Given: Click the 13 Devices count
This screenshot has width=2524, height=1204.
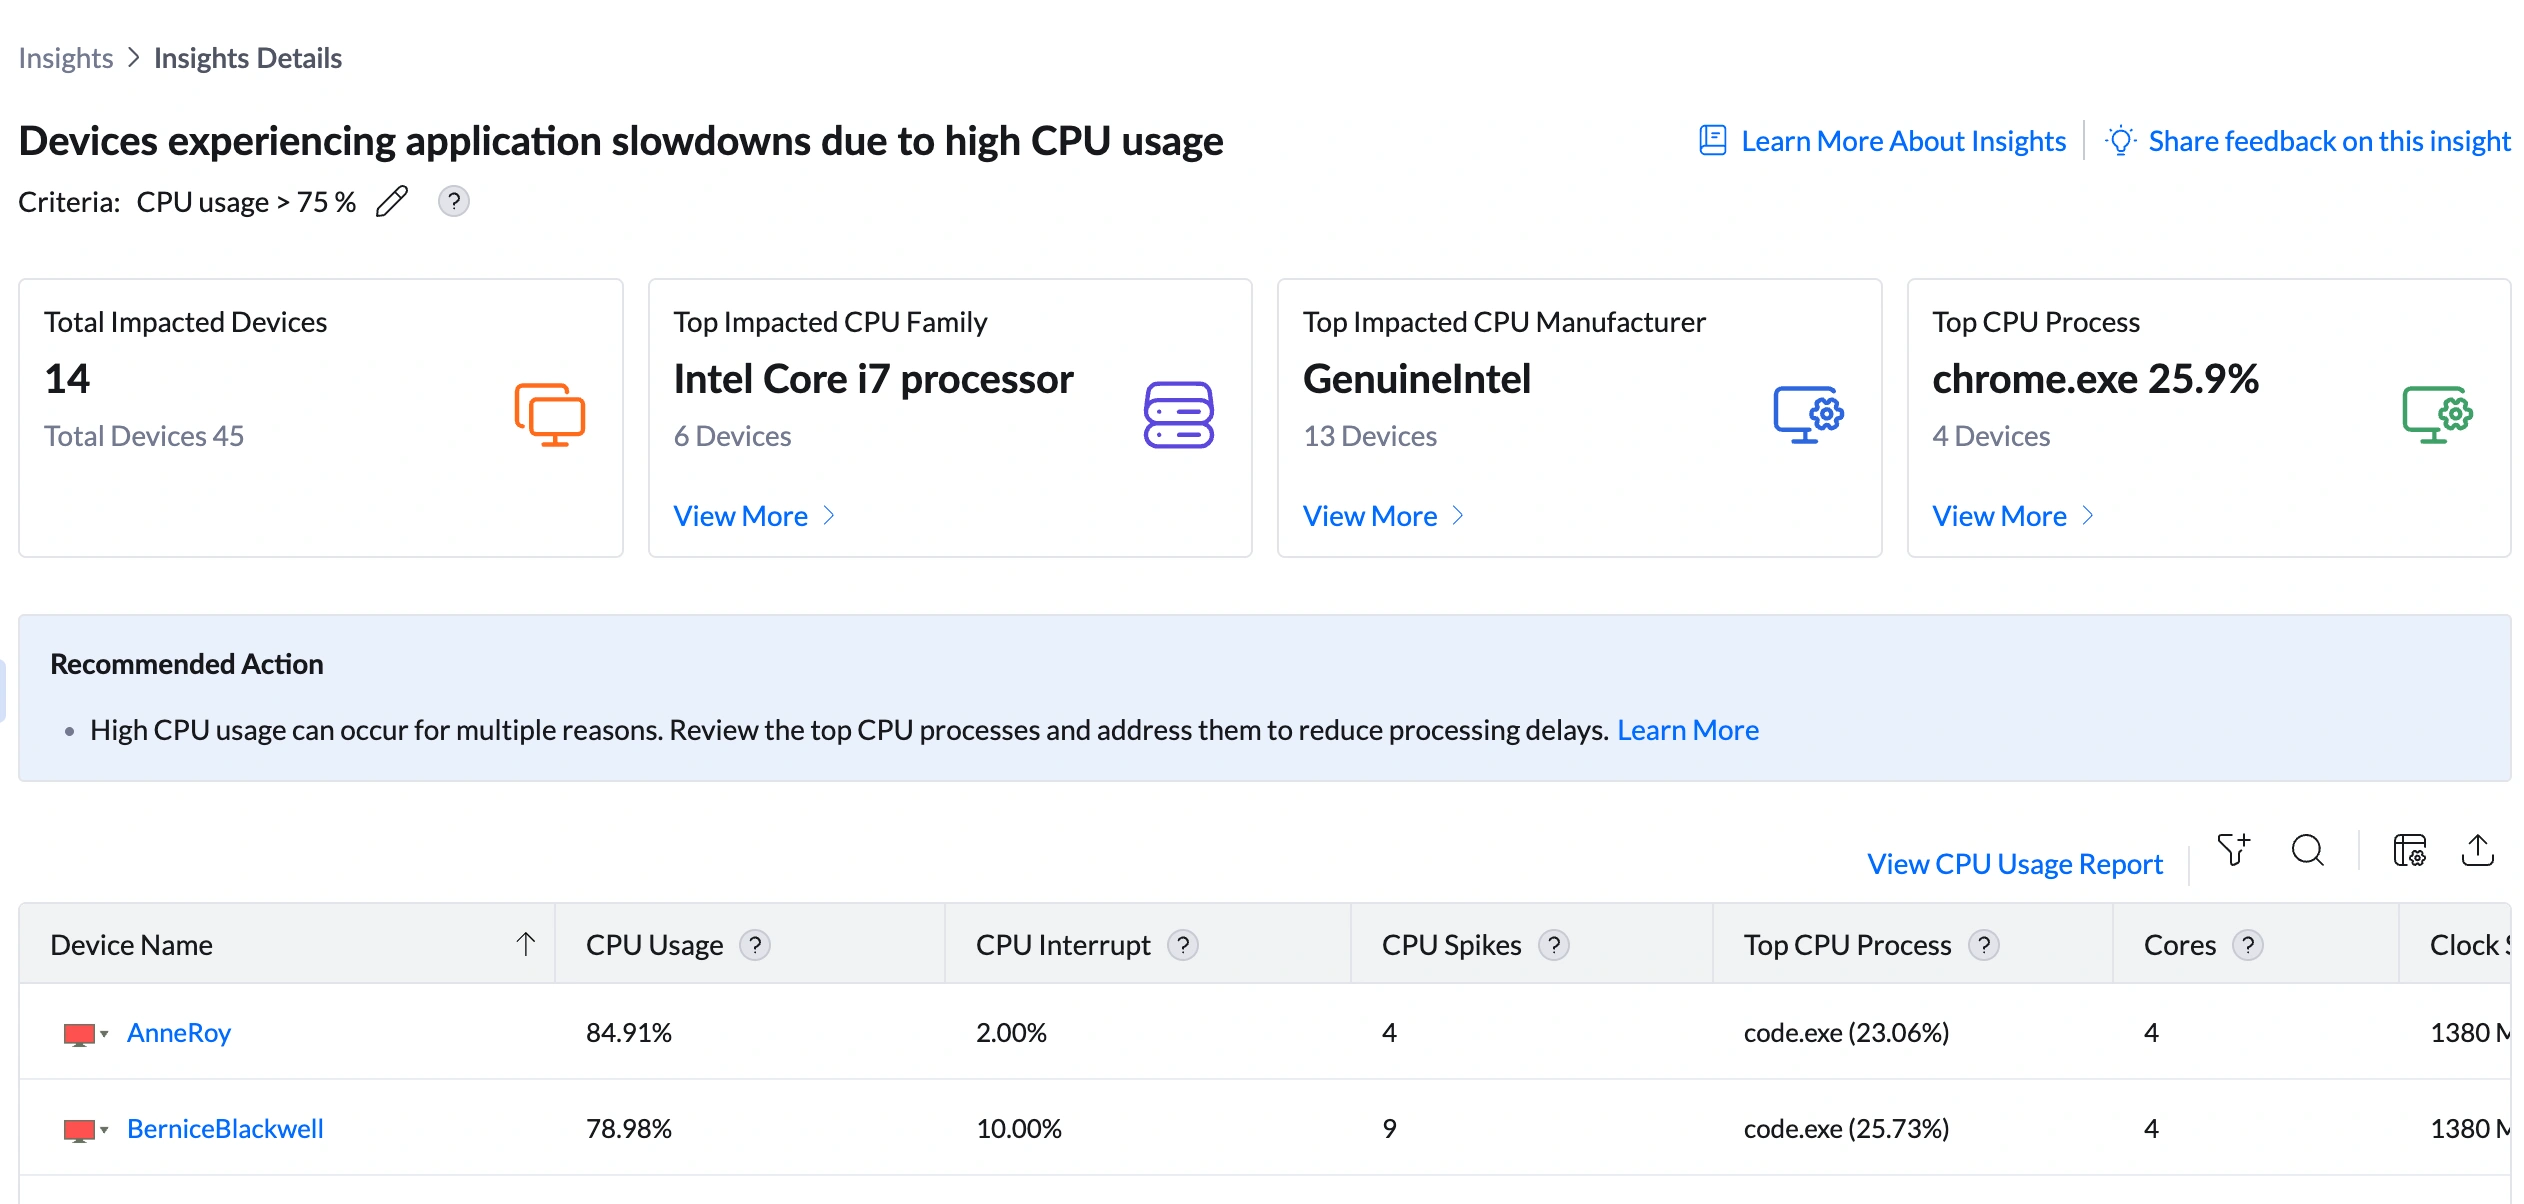Looking at the screenshot, I should (x=1370, y=436).
